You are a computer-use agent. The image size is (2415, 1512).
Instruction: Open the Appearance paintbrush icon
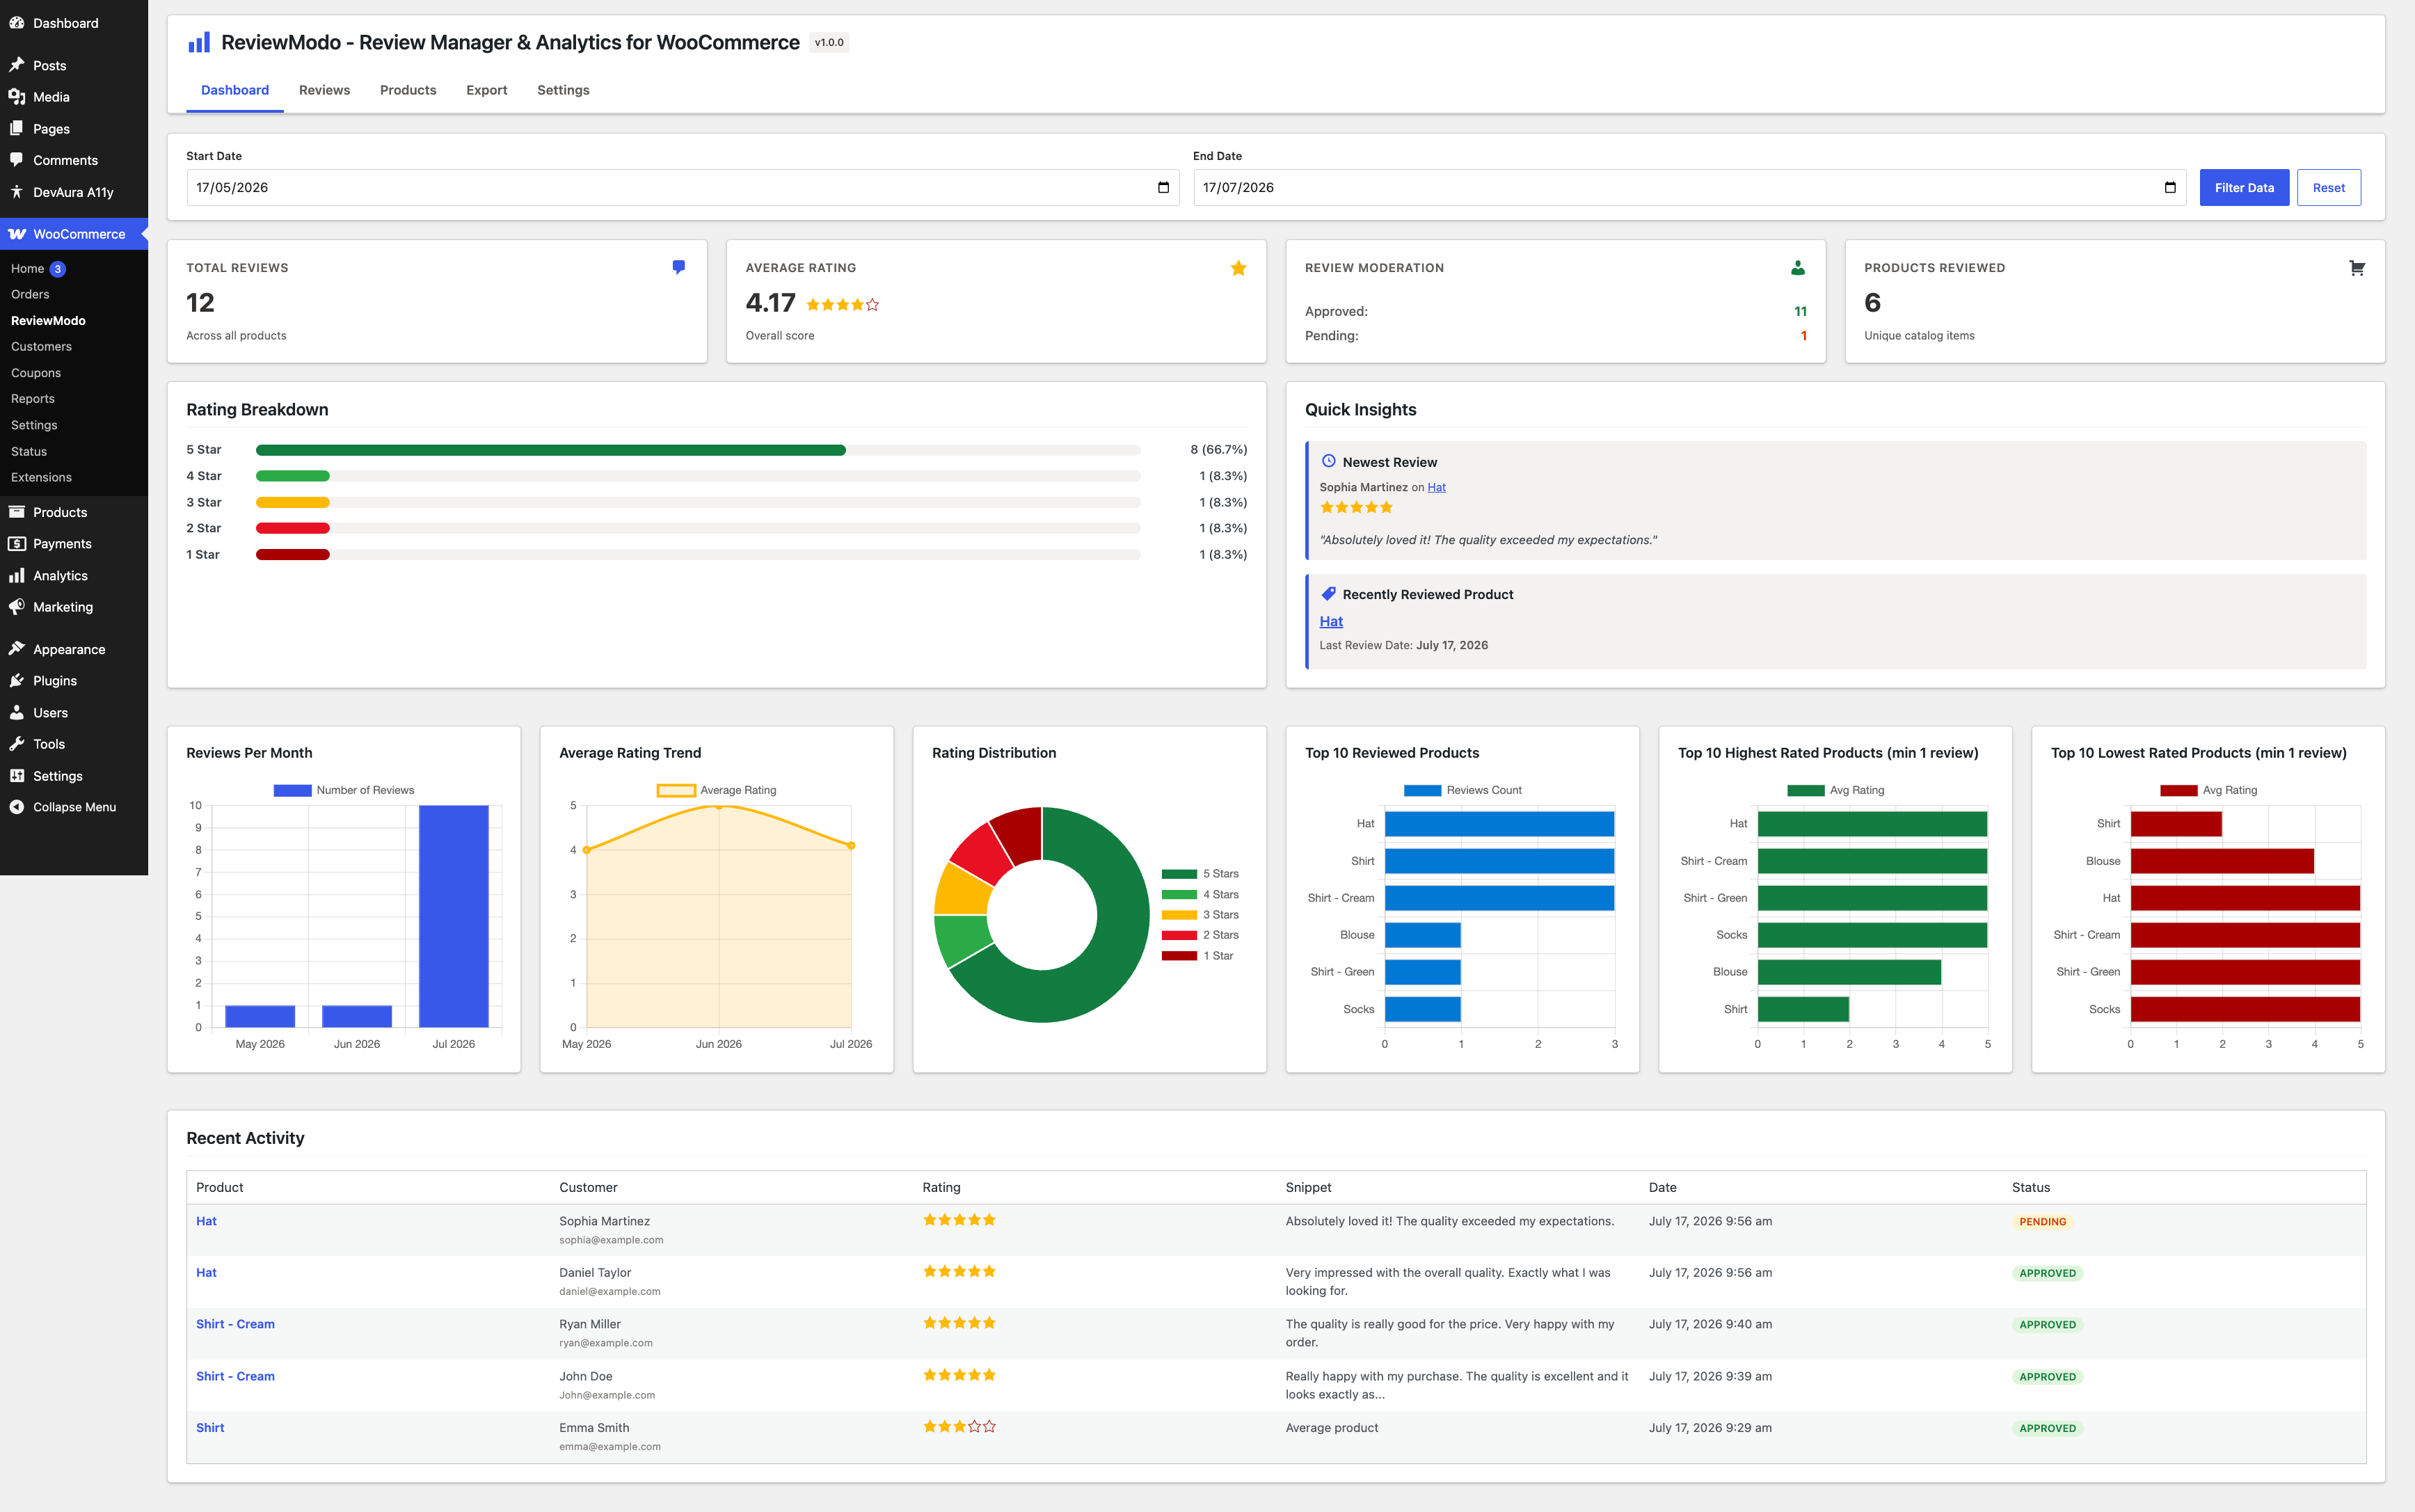[17, 649]
